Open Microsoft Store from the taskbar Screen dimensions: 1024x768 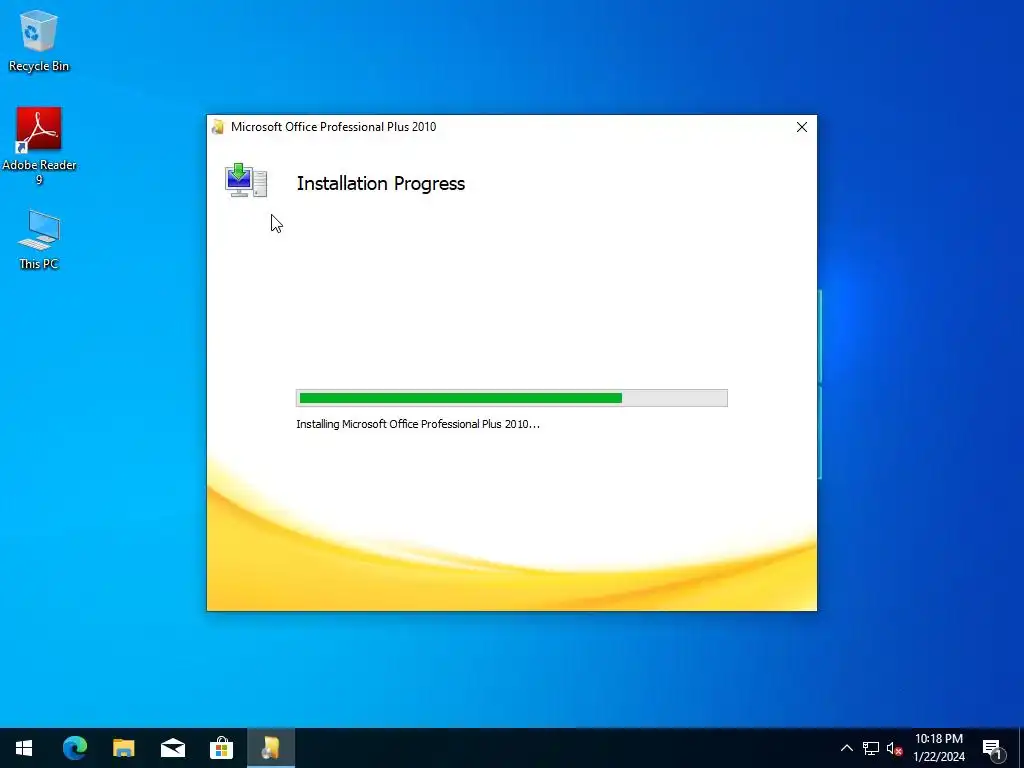pos(221,748)
